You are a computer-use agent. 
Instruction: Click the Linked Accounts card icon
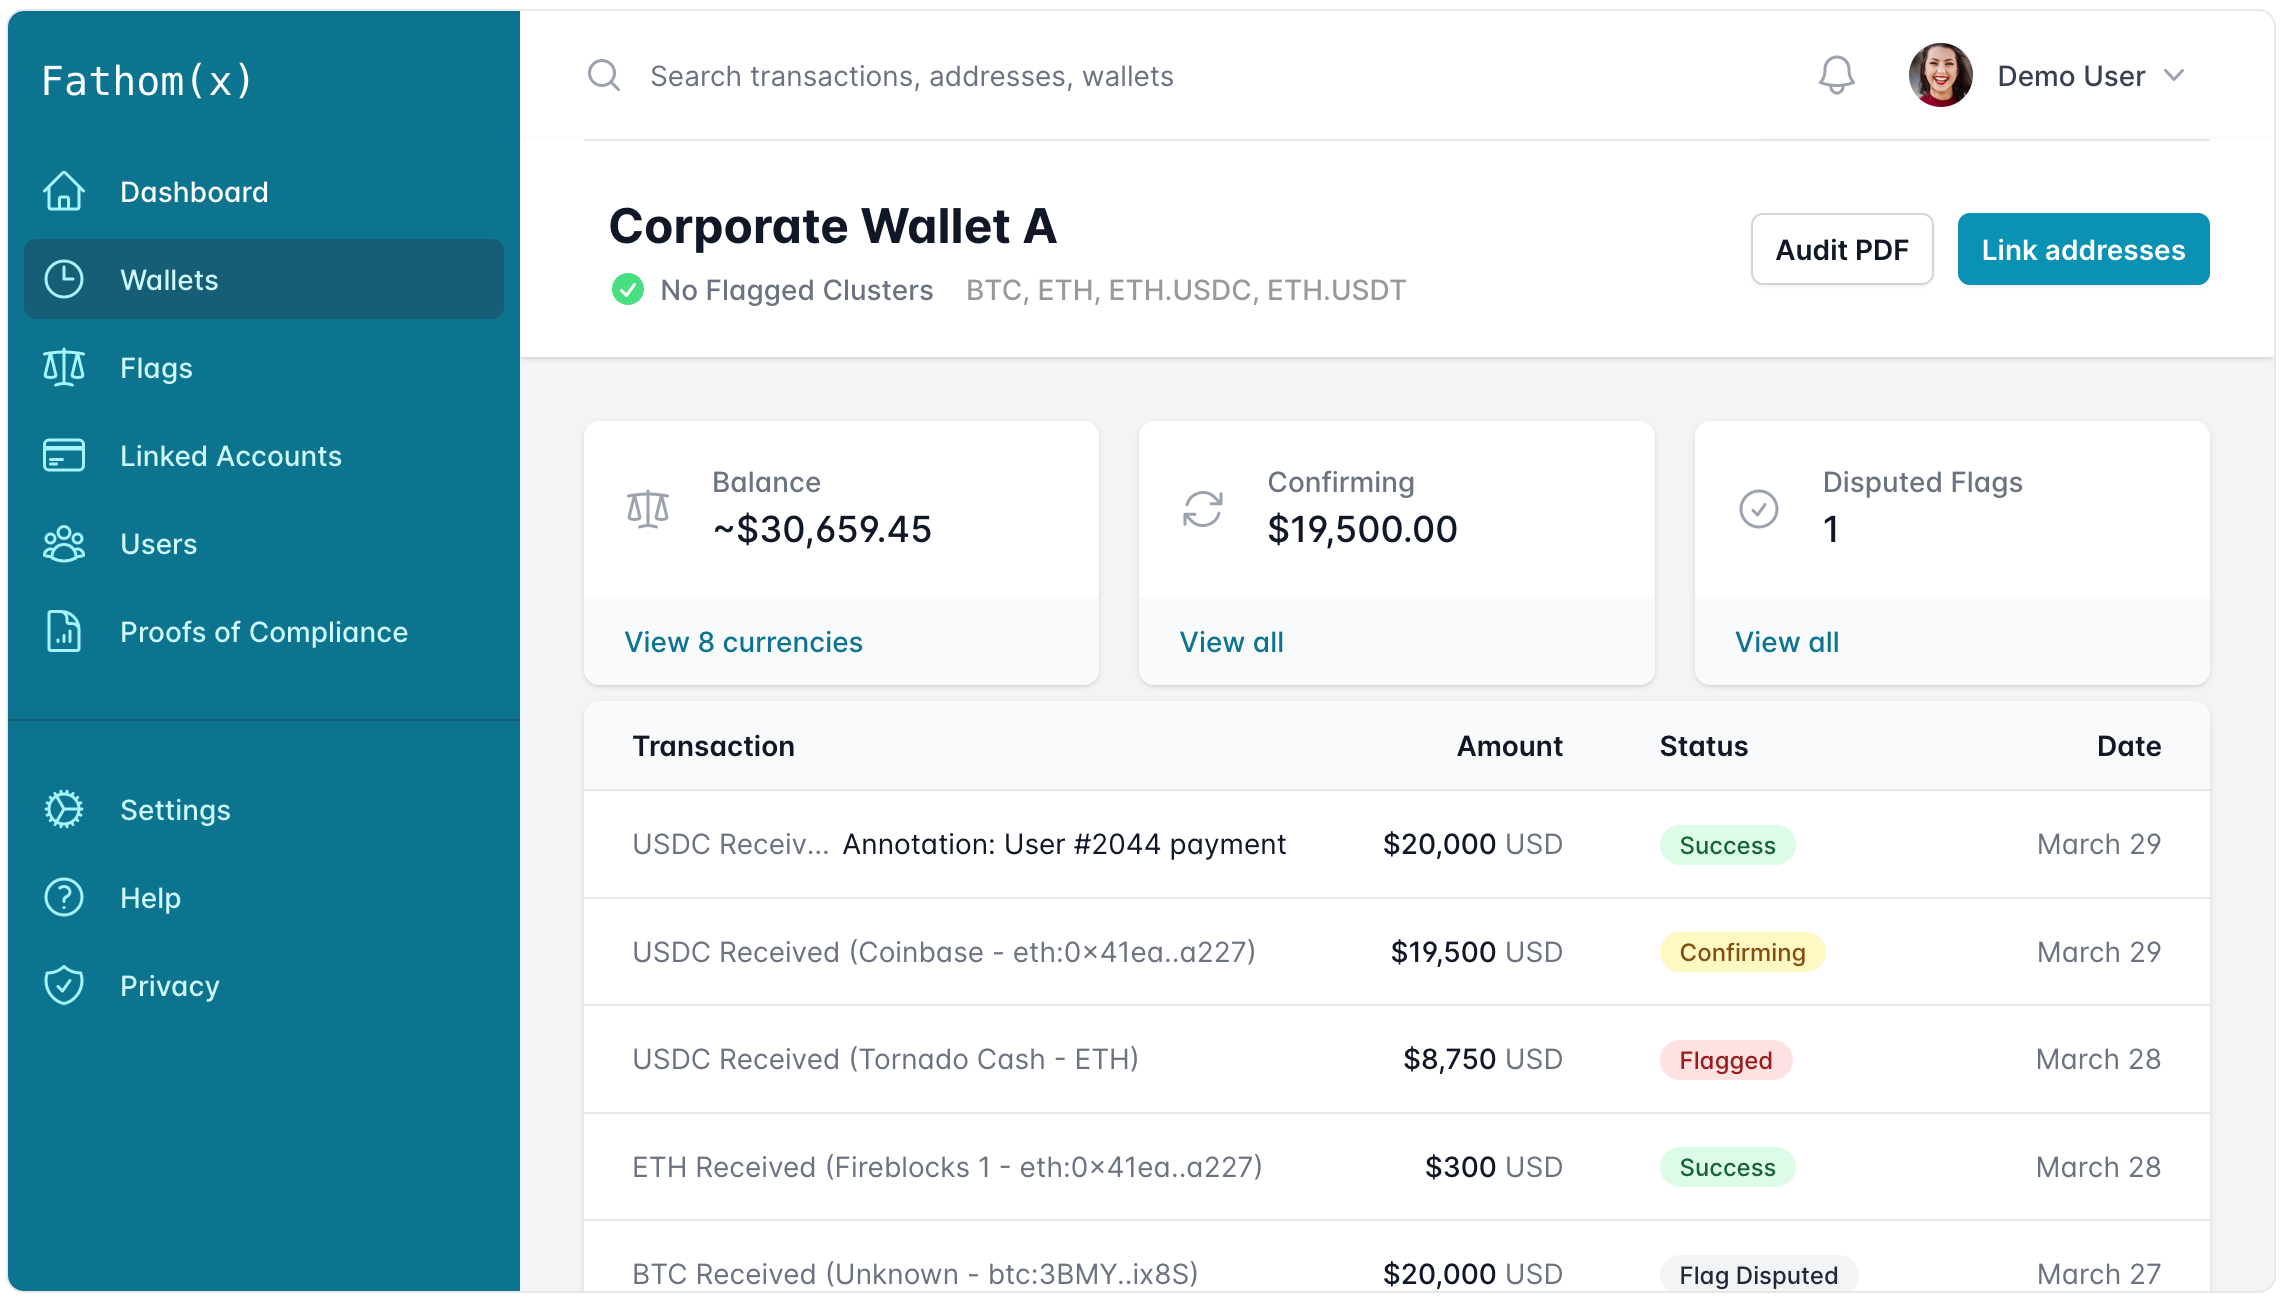coord(64,456)
